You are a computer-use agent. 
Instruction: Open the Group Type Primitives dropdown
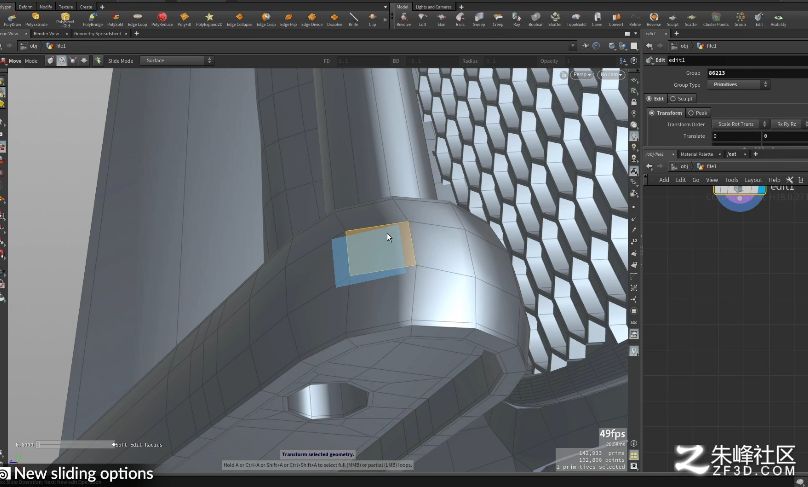pyautogui.click(x=738, y=85)
